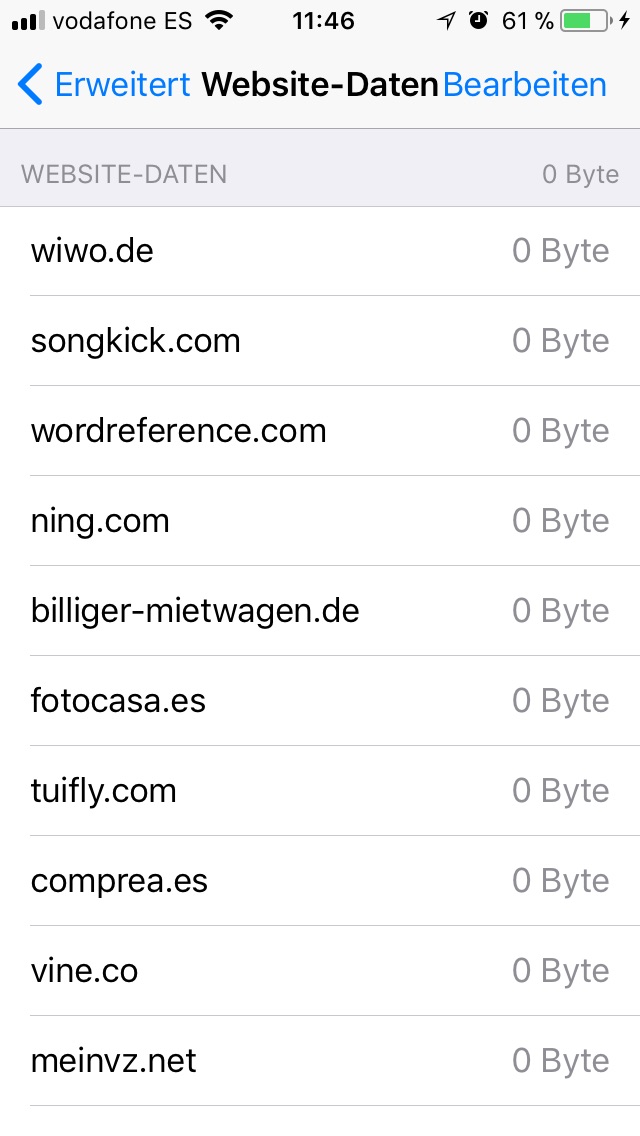This screenshot has height=1136, width=640.
Task: Select billiger-mietwagen.de in the list
Action: pyautogui.click(x=320, y=611)
